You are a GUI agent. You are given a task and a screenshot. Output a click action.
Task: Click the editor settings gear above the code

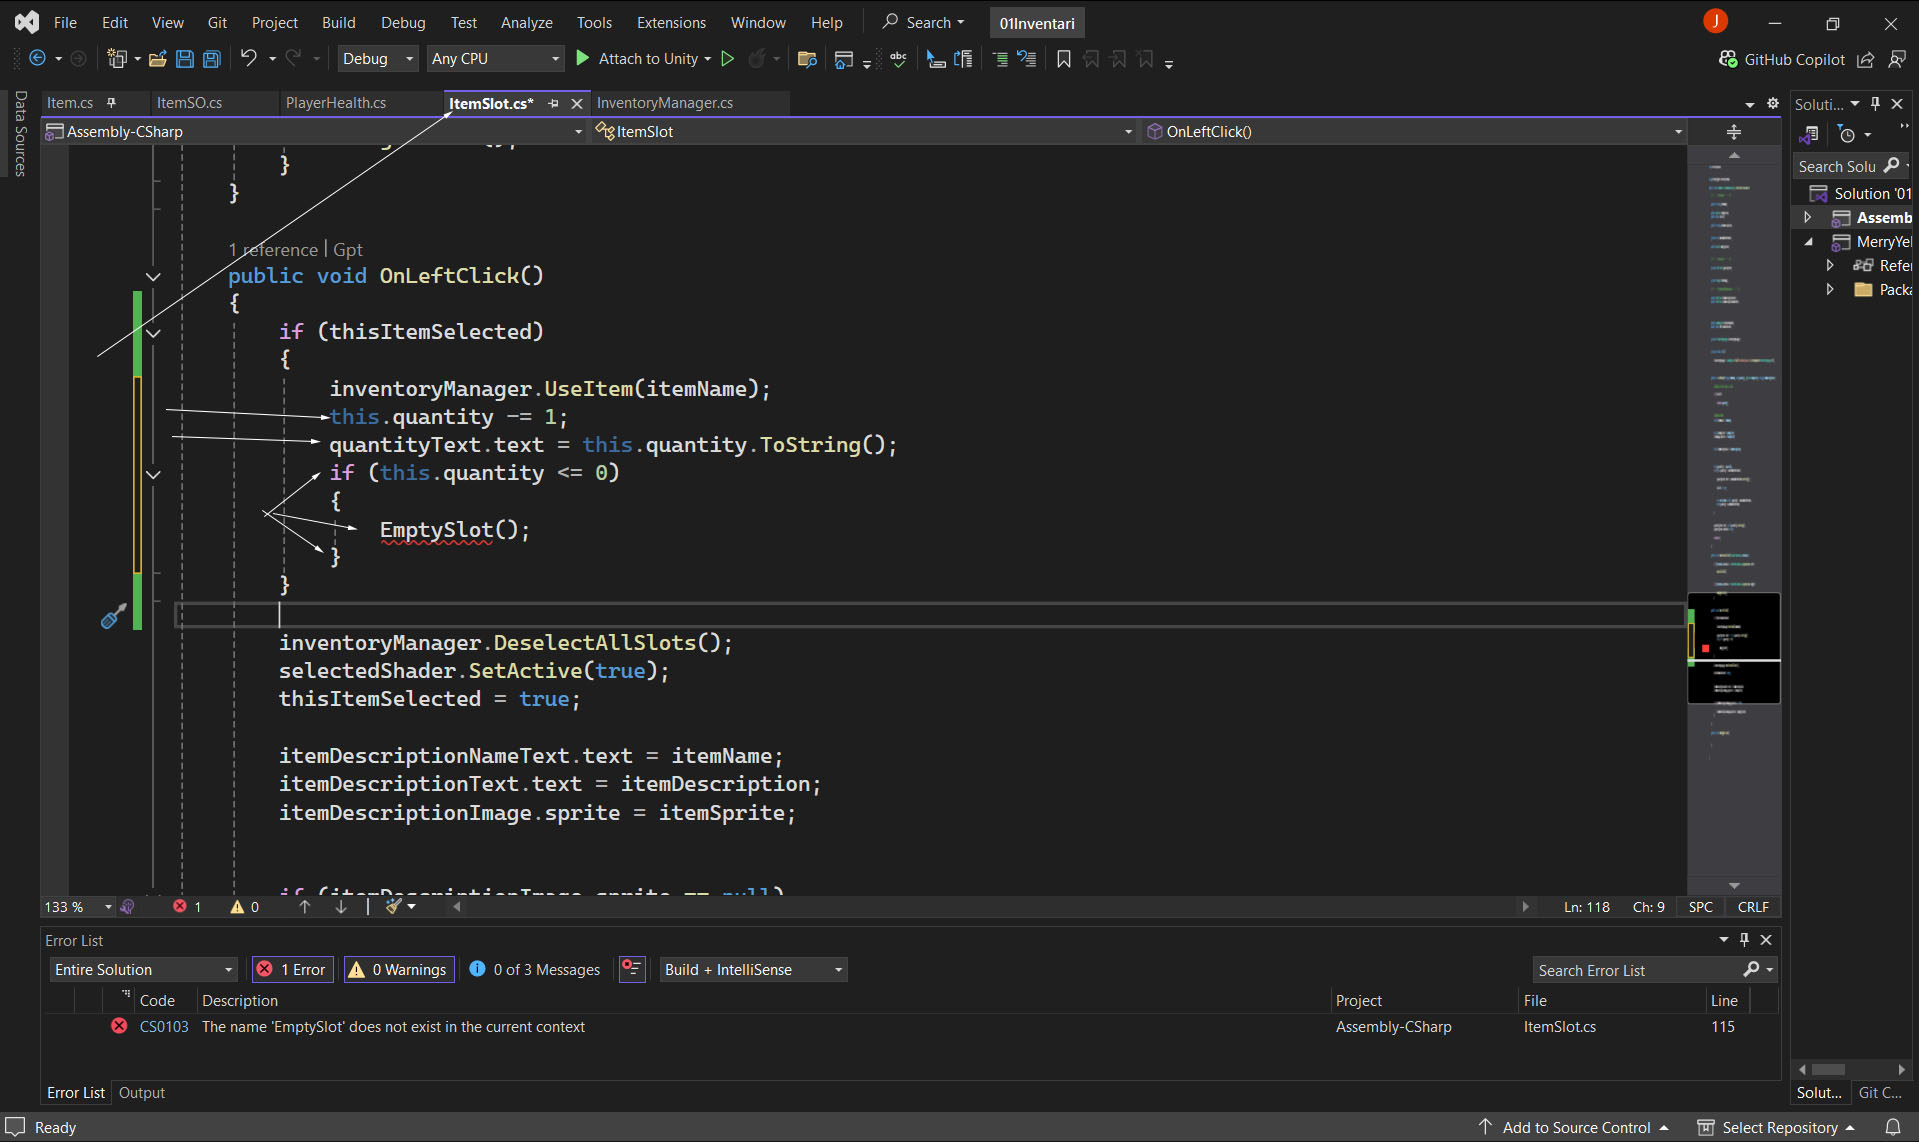pyautogui.click(x=1773, y=103)
